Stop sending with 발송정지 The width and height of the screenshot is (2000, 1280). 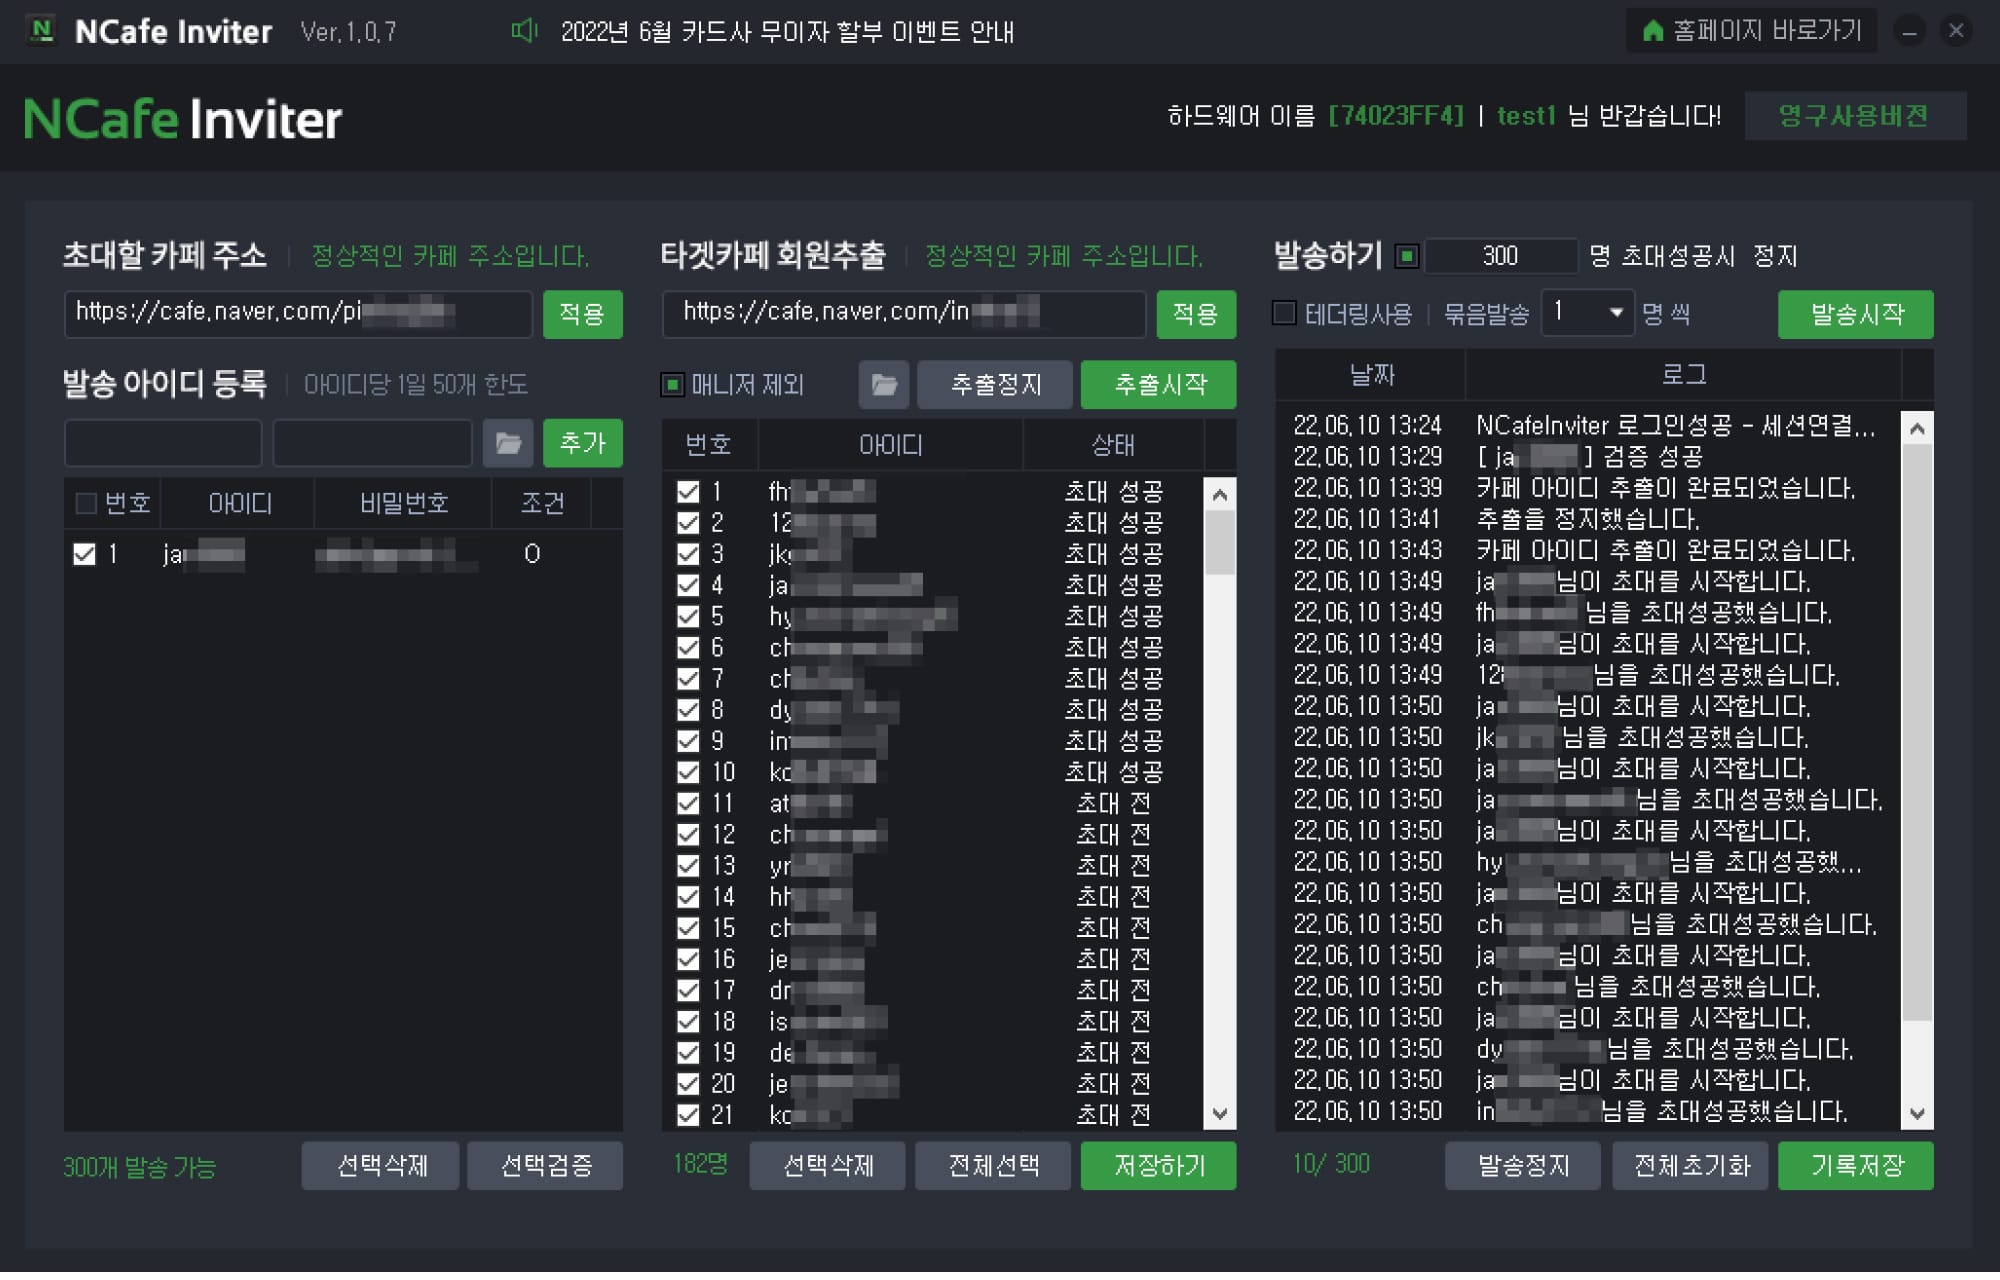(1523, 1166)
